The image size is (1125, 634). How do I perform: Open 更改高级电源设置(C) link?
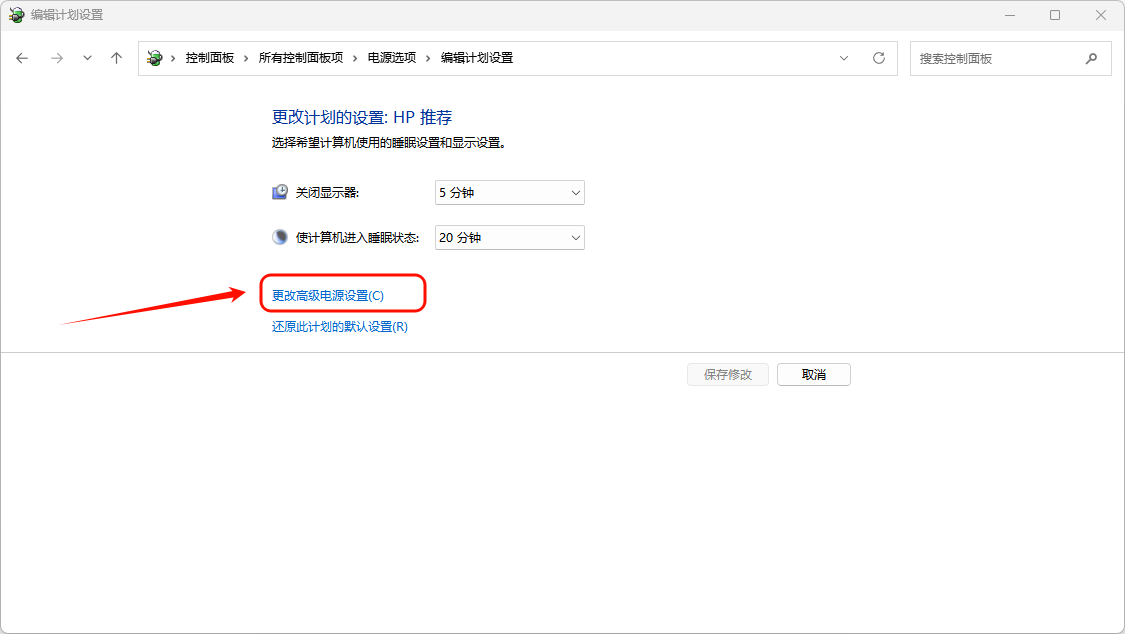pos(328,295)
